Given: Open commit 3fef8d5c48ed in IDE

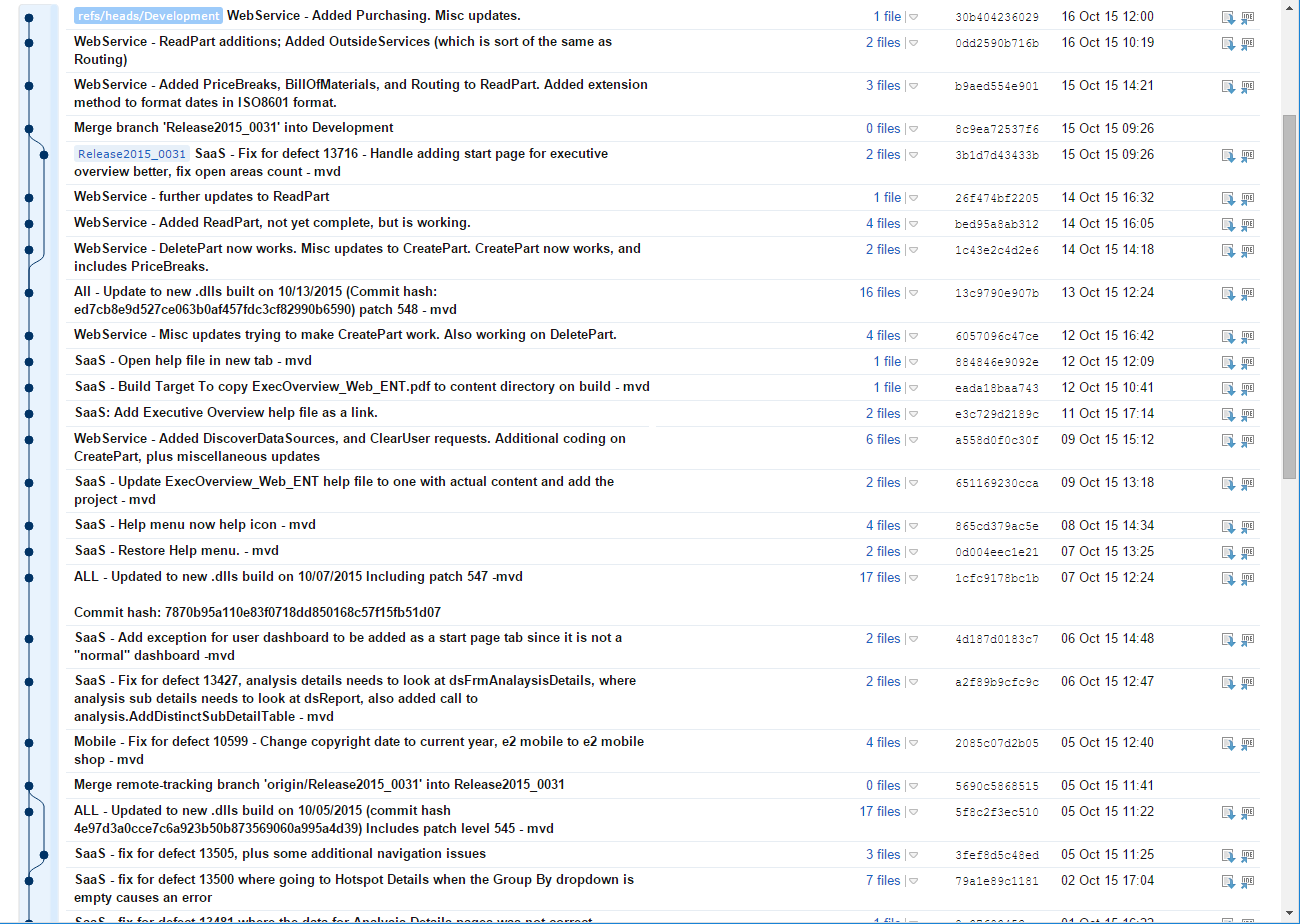Looking at the screenshot, I should (1247, 856).
